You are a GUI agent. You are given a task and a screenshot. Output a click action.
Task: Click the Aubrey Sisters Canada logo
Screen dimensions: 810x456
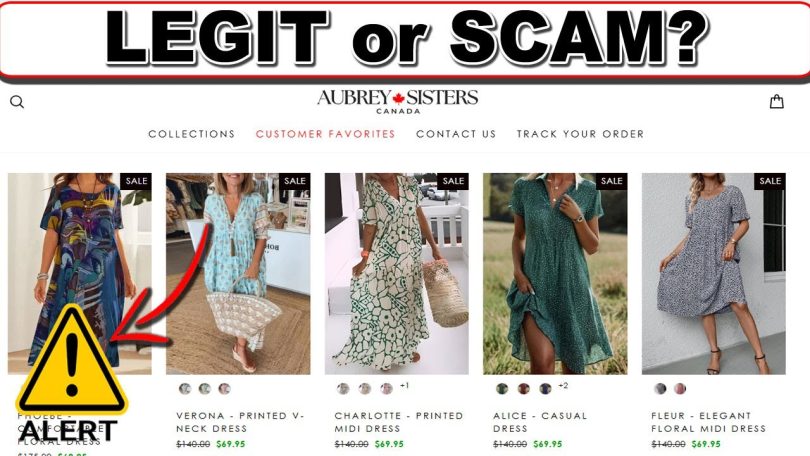398,102
